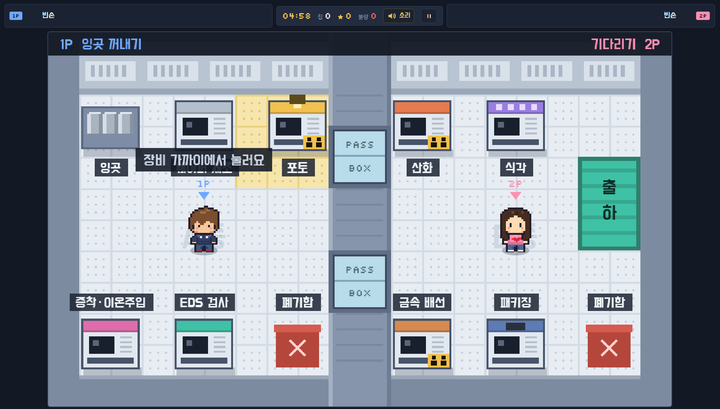Click the pink 2P arrow marker above the girl
The width and height of the screenshot is (720, 409).
pos(516,196)
